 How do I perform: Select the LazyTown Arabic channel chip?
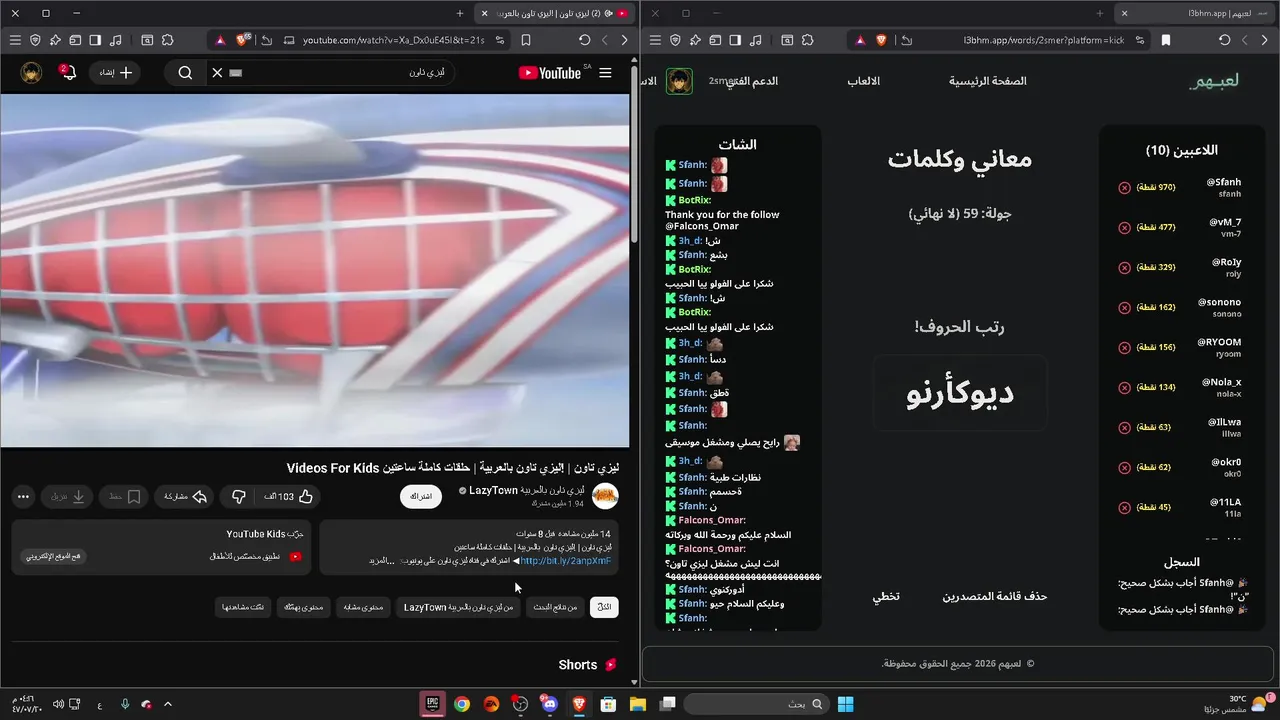coord(458,607)
